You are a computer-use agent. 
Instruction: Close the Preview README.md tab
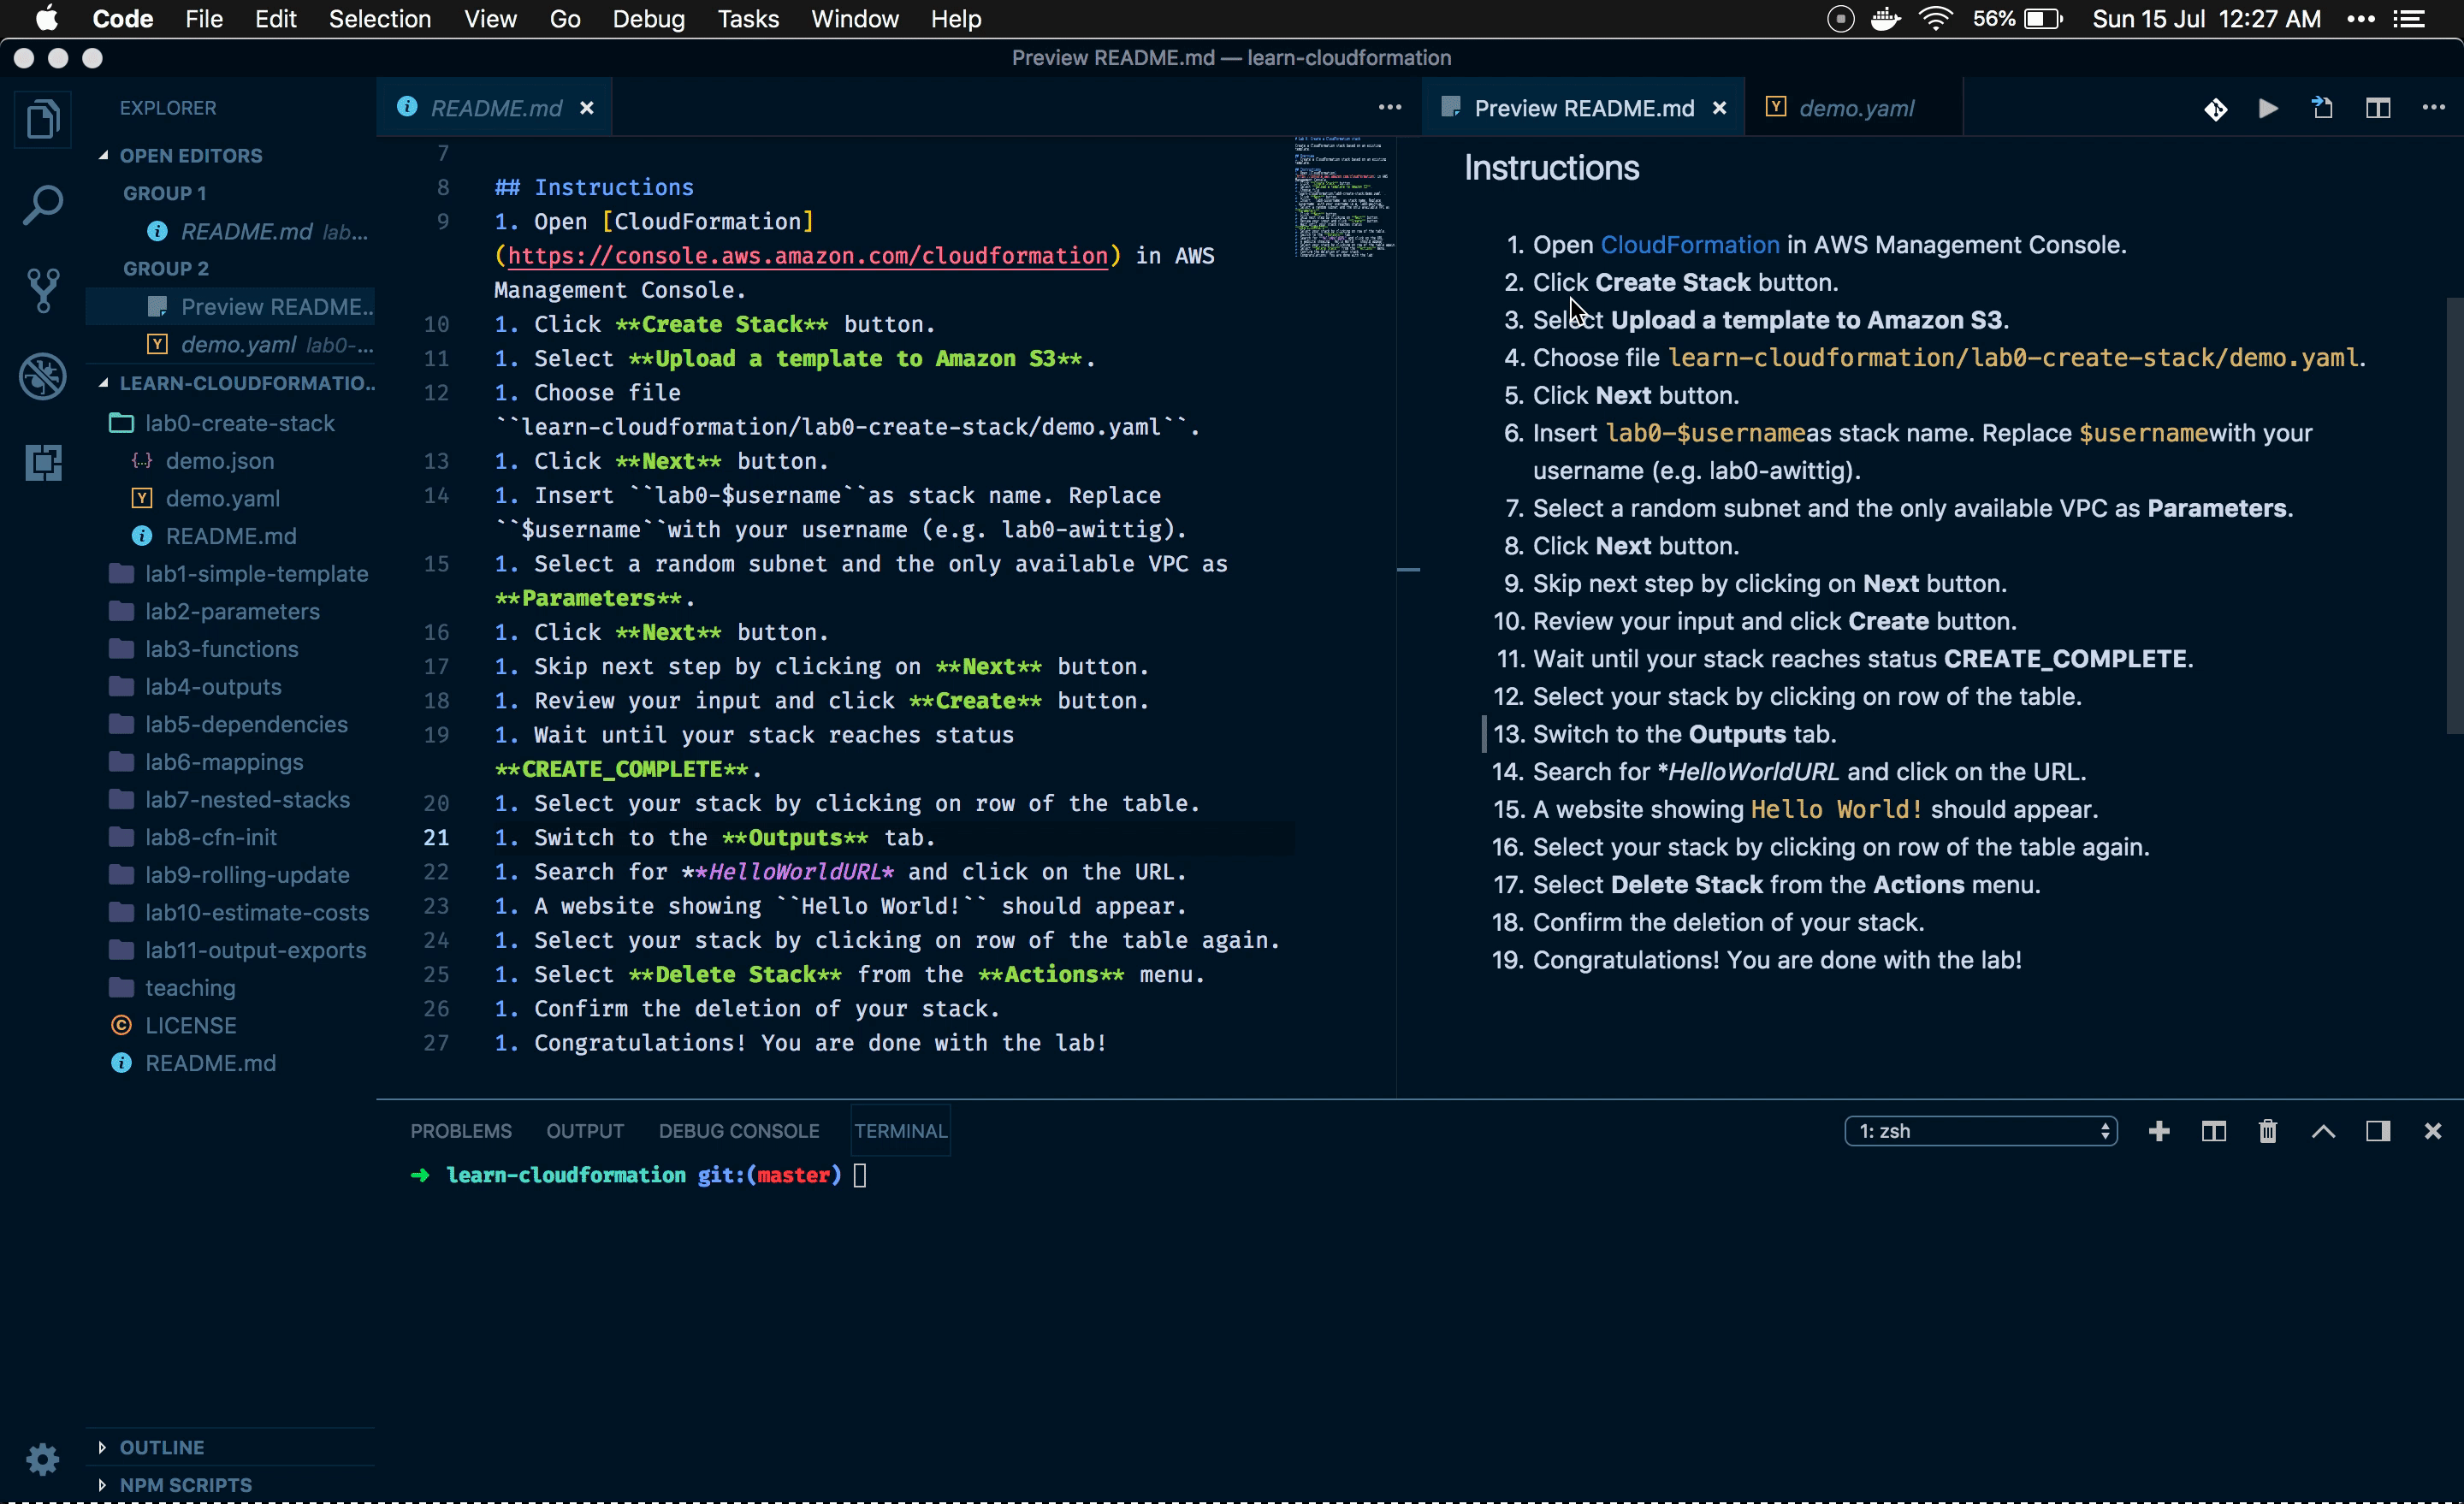[1719, 108]
